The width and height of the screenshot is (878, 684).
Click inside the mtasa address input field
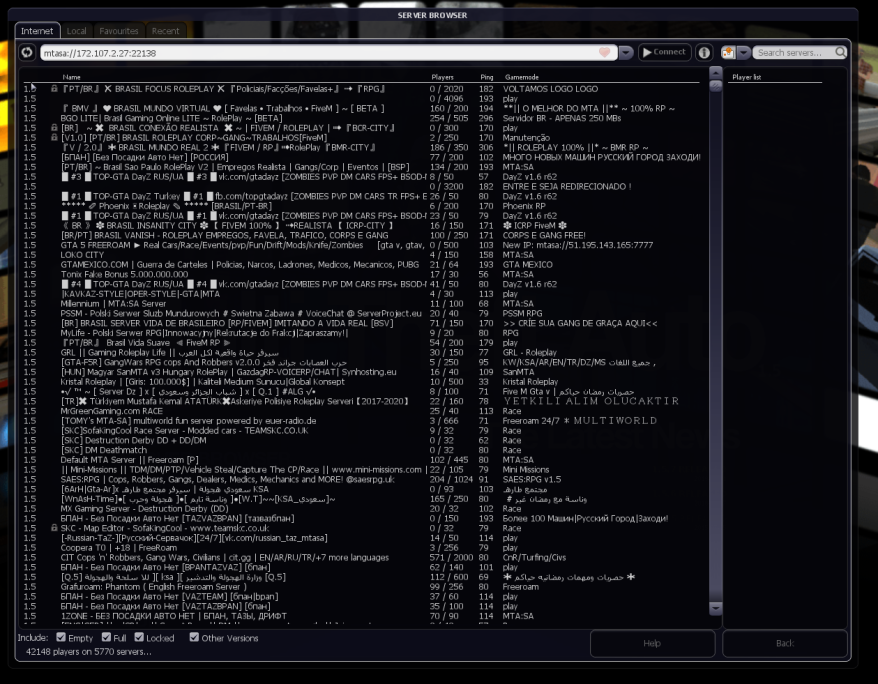[x=300, y=52]
